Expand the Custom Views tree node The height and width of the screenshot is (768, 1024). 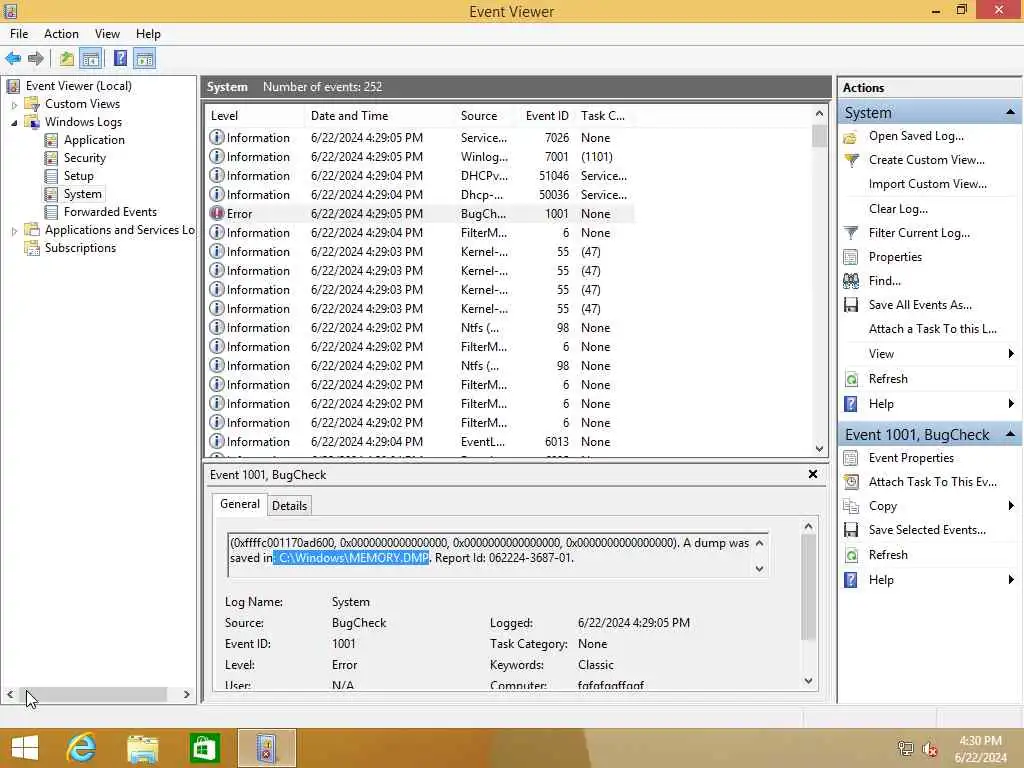14,104
